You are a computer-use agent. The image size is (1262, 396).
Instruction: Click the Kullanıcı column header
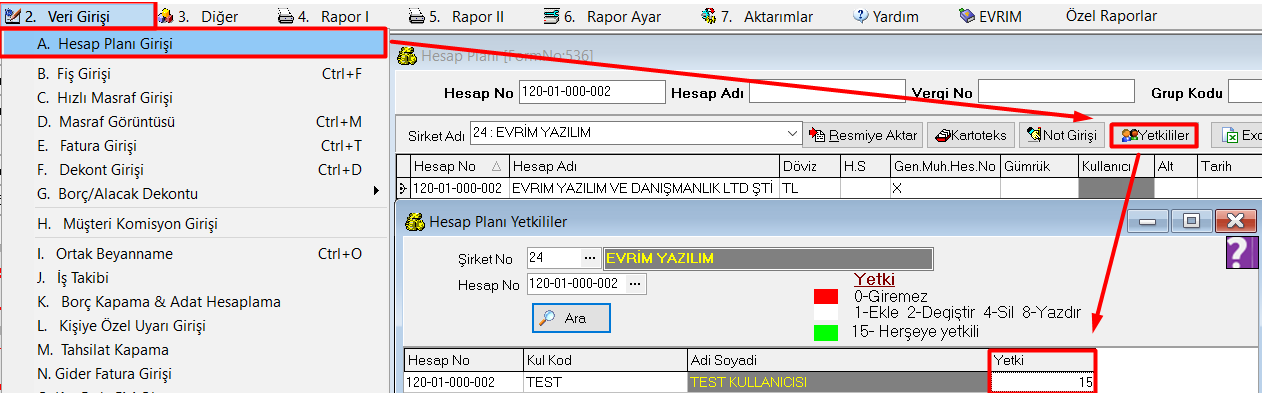1116,166
